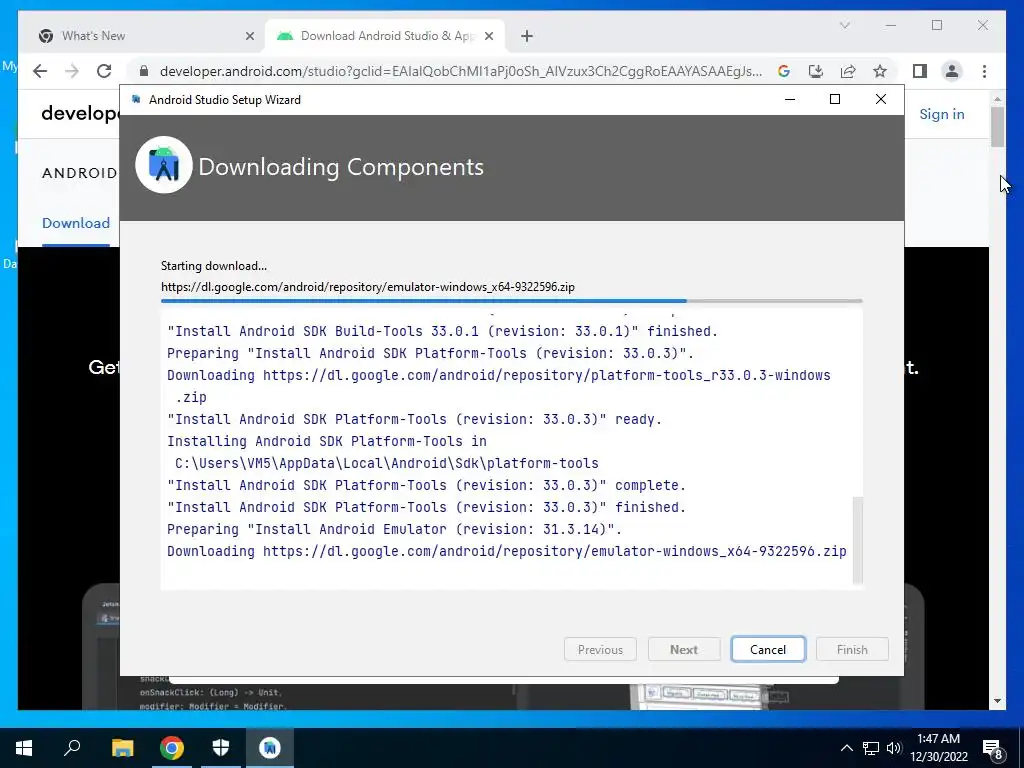1024x768 pixels.
Task: Click the emulator zip URL above progress bar
Action: point(368,287)
